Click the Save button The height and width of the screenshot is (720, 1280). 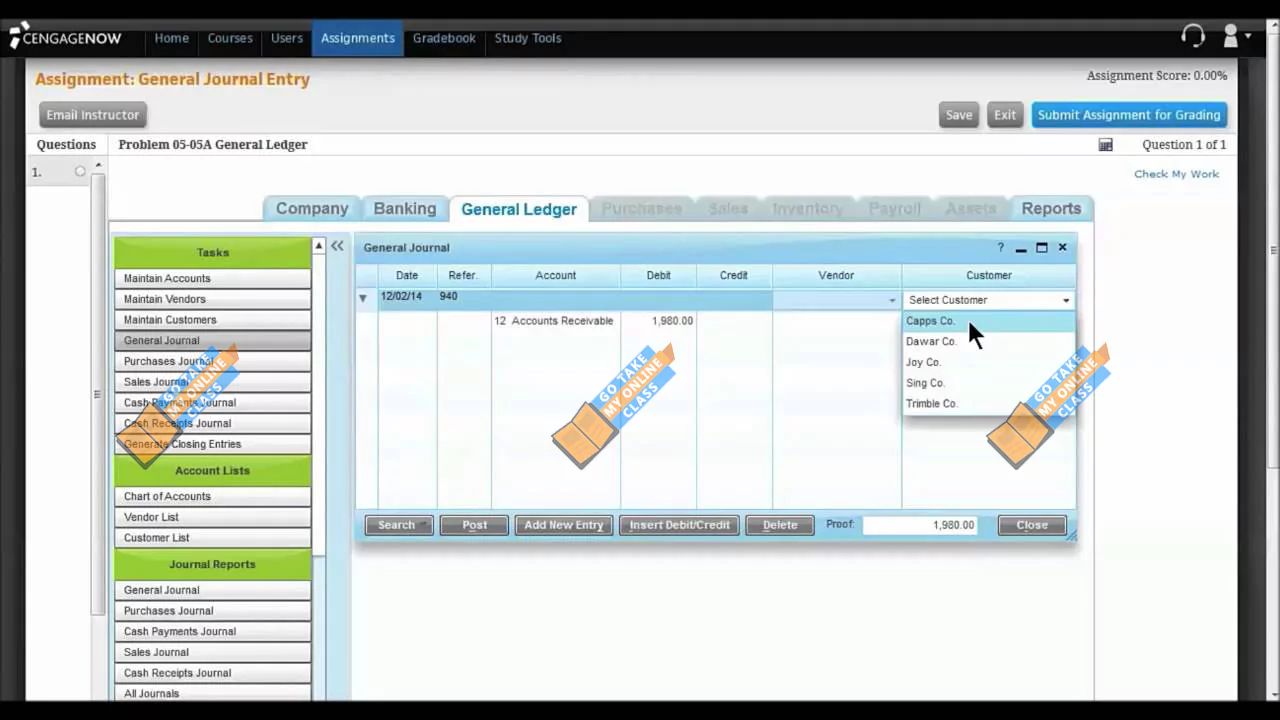pos(959,115)
